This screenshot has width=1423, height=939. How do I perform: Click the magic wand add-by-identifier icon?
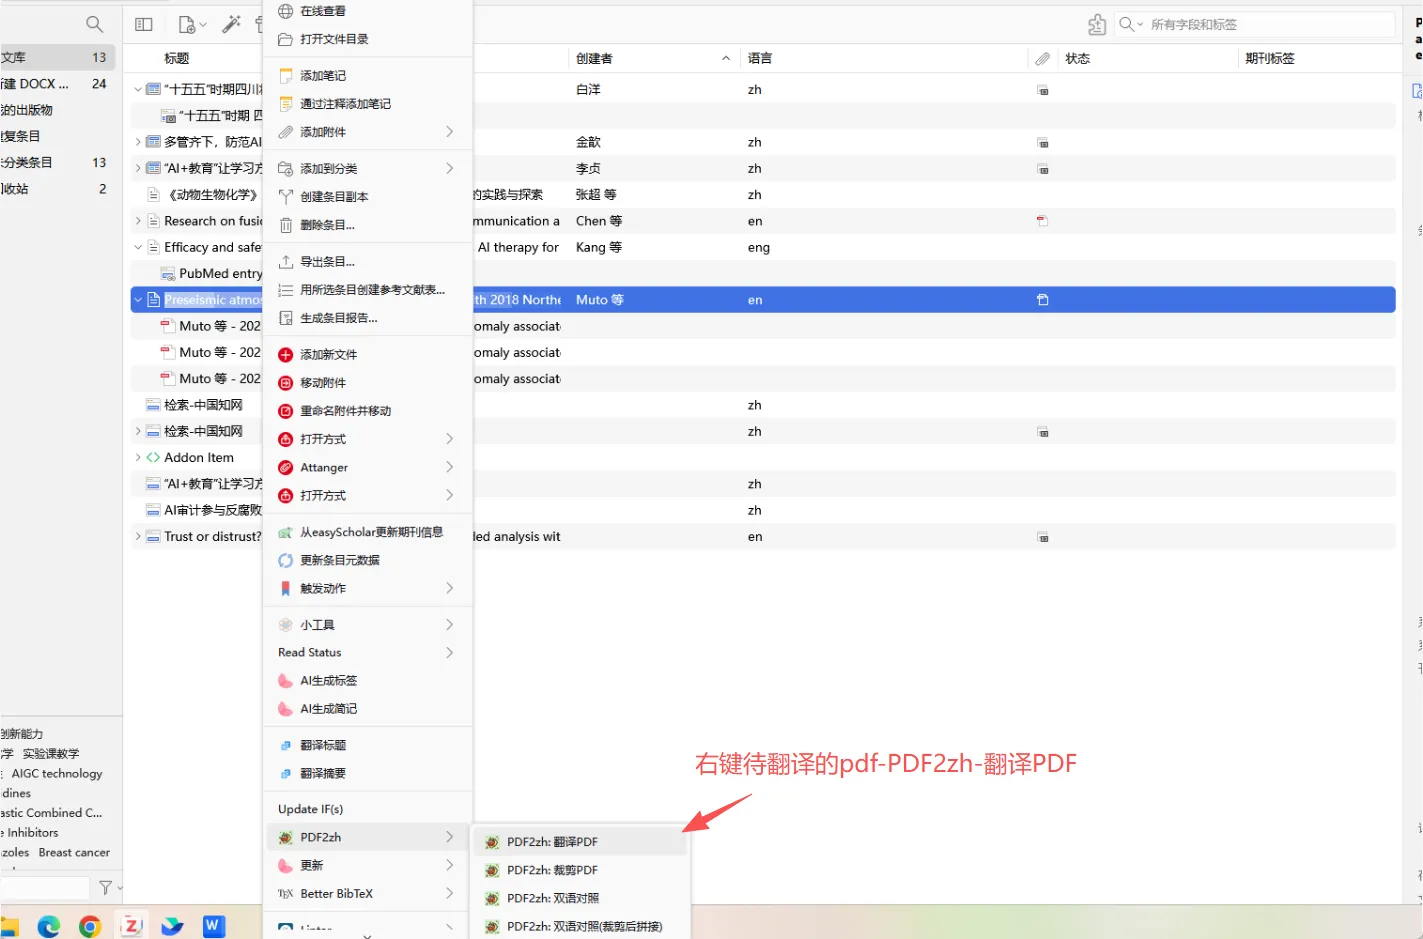click(231, 24)
